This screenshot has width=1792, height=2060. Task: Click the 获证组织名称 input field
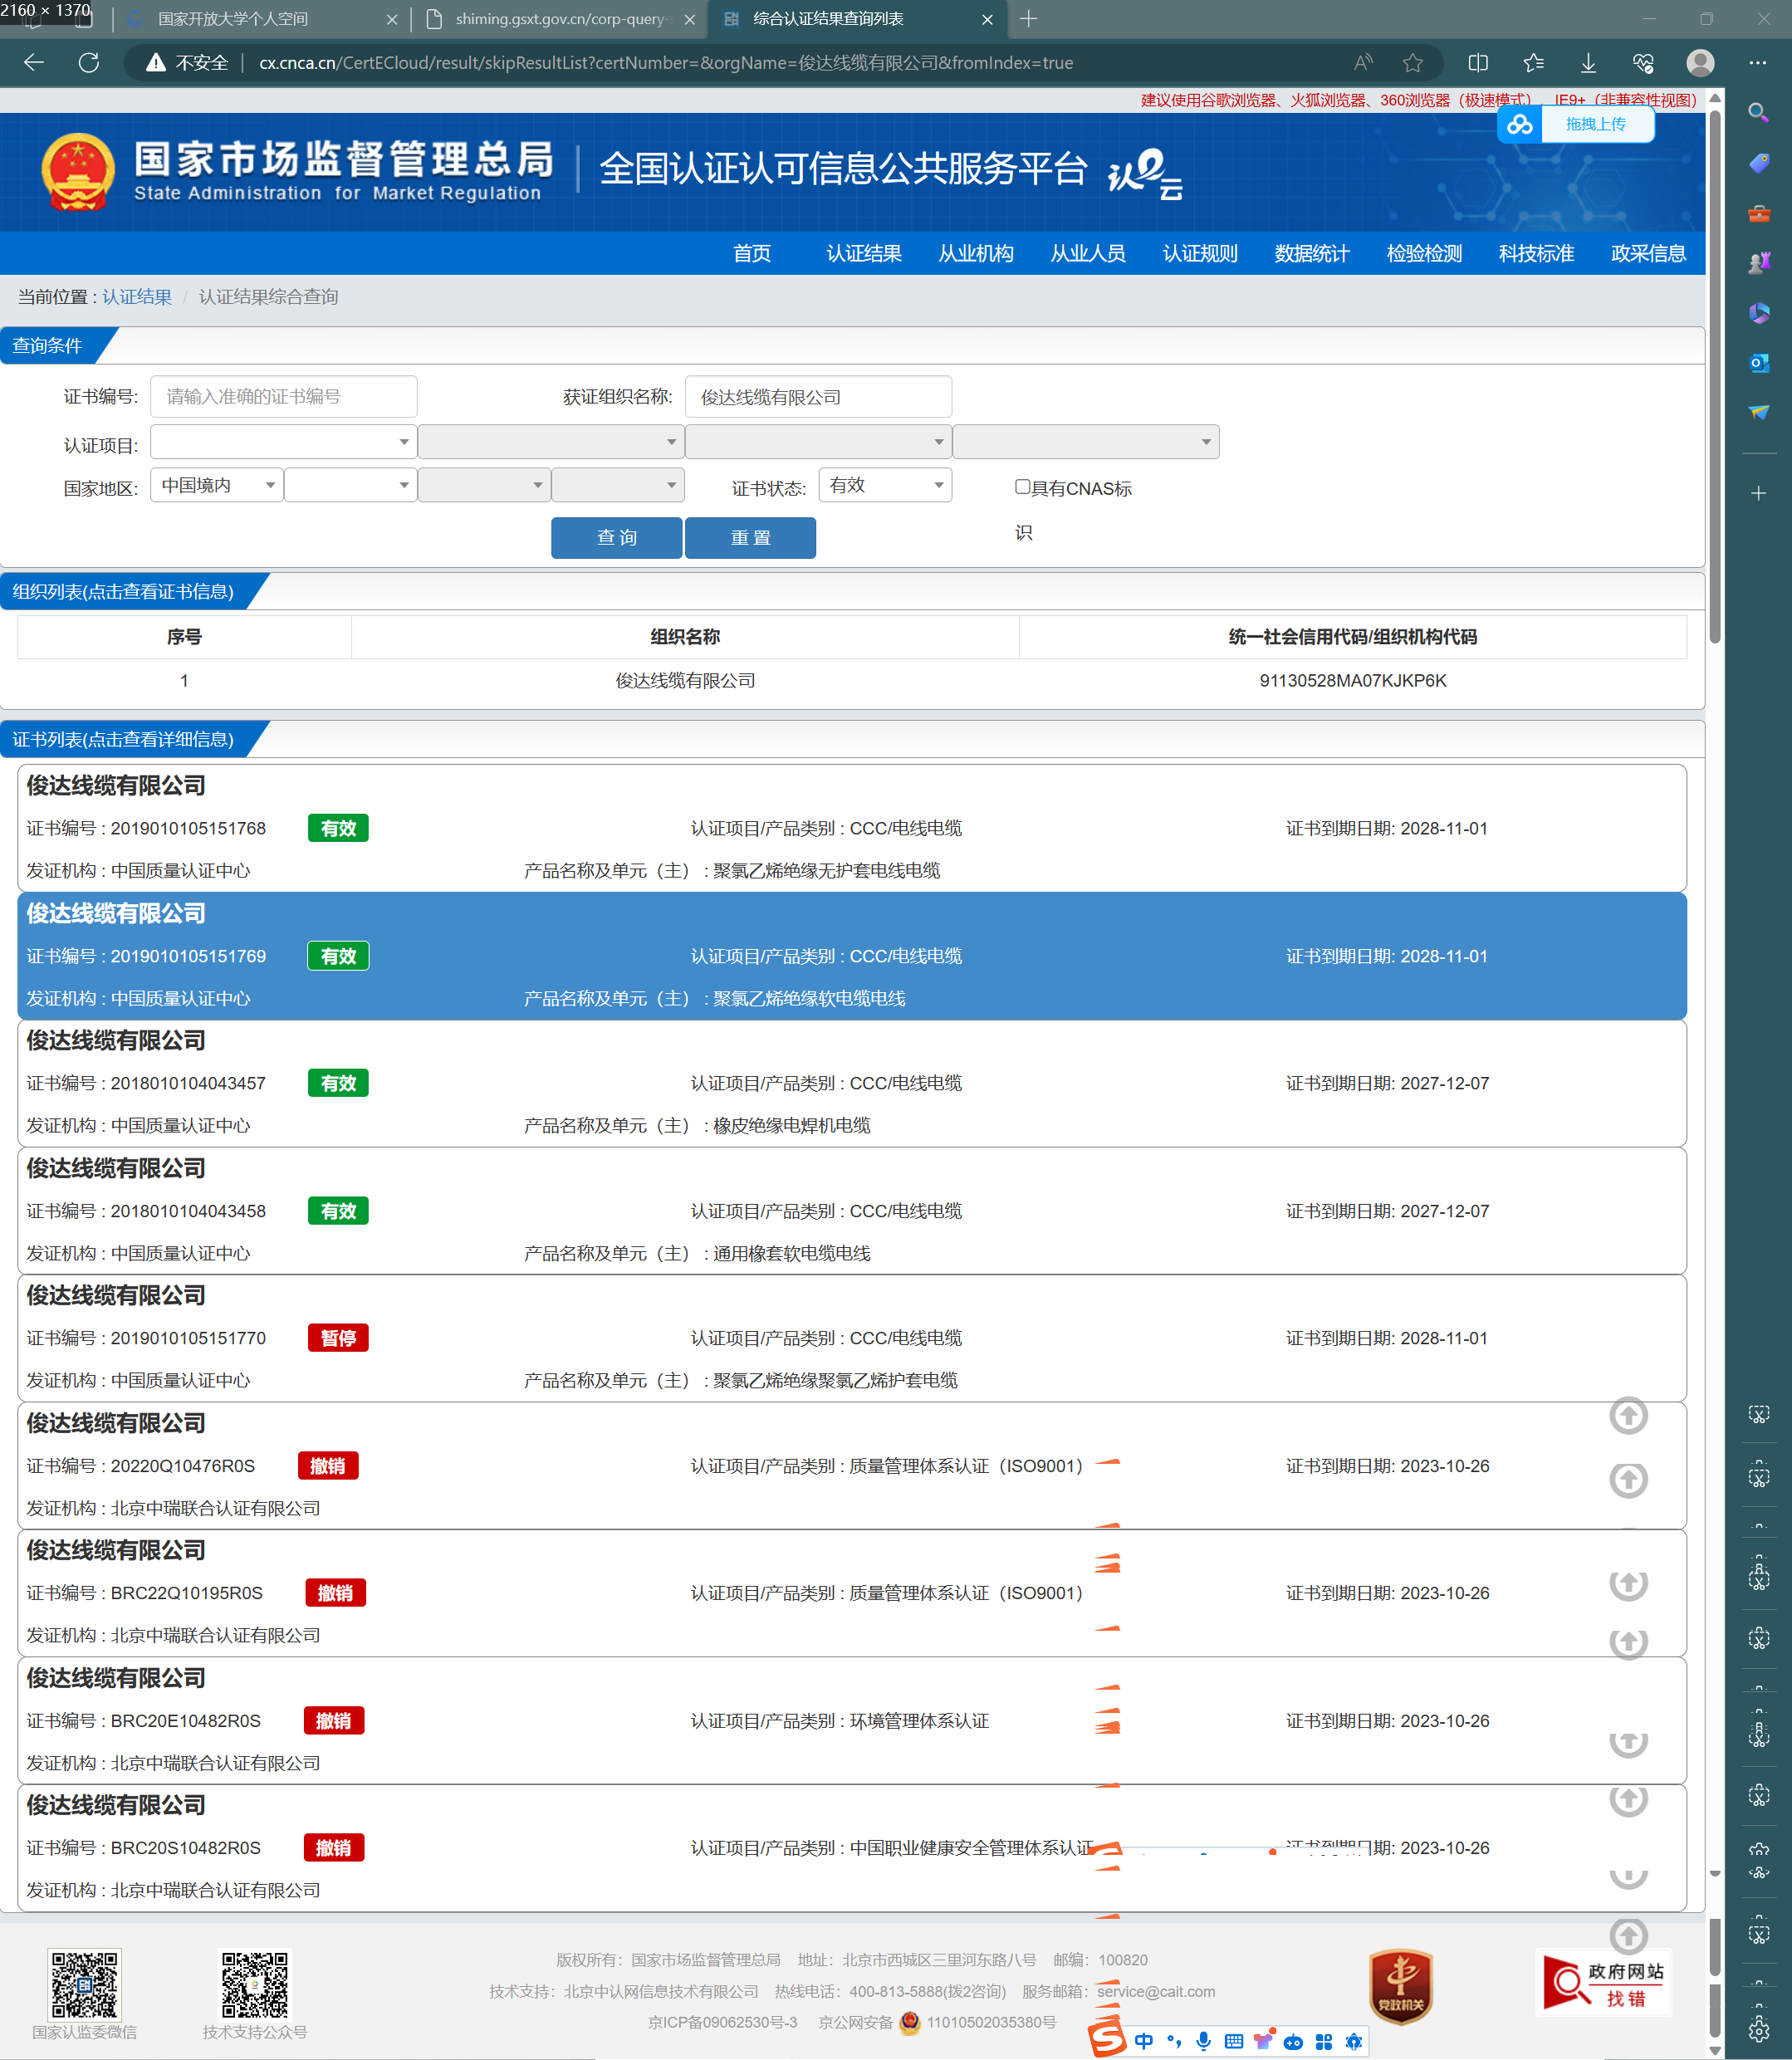point(818,397)
